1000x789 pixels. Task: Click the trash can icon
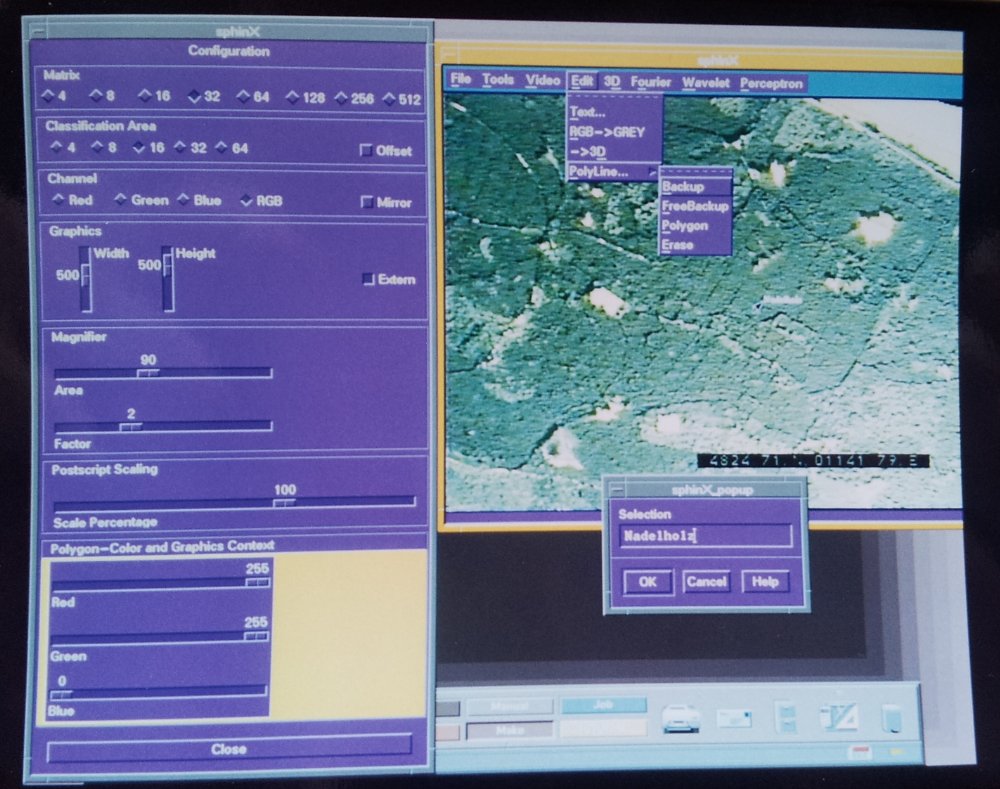pyautogui.click(x=891, y=718)
